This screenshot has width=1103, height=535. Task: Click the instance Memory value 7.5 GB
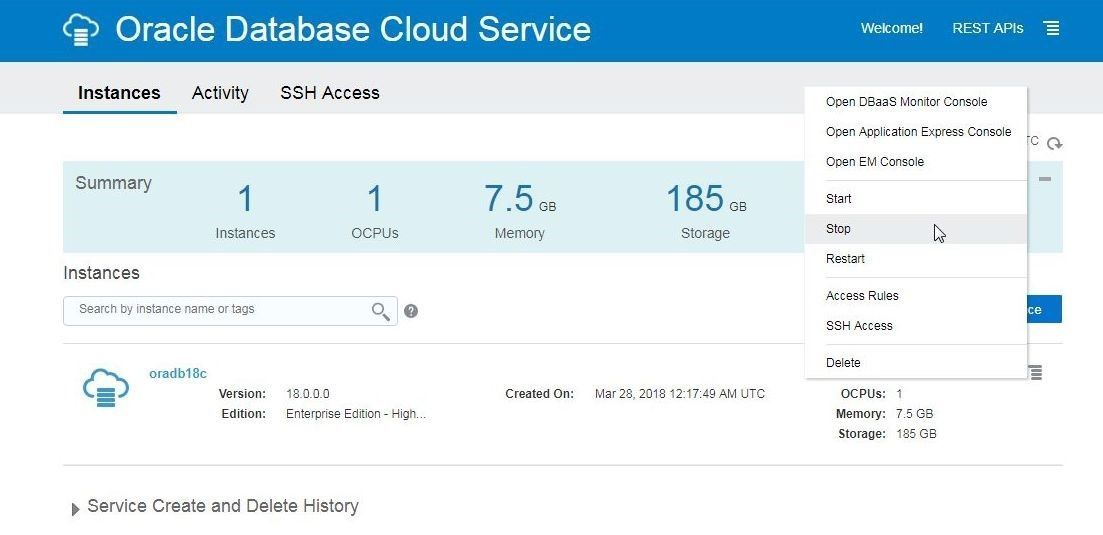pos(914,414)
